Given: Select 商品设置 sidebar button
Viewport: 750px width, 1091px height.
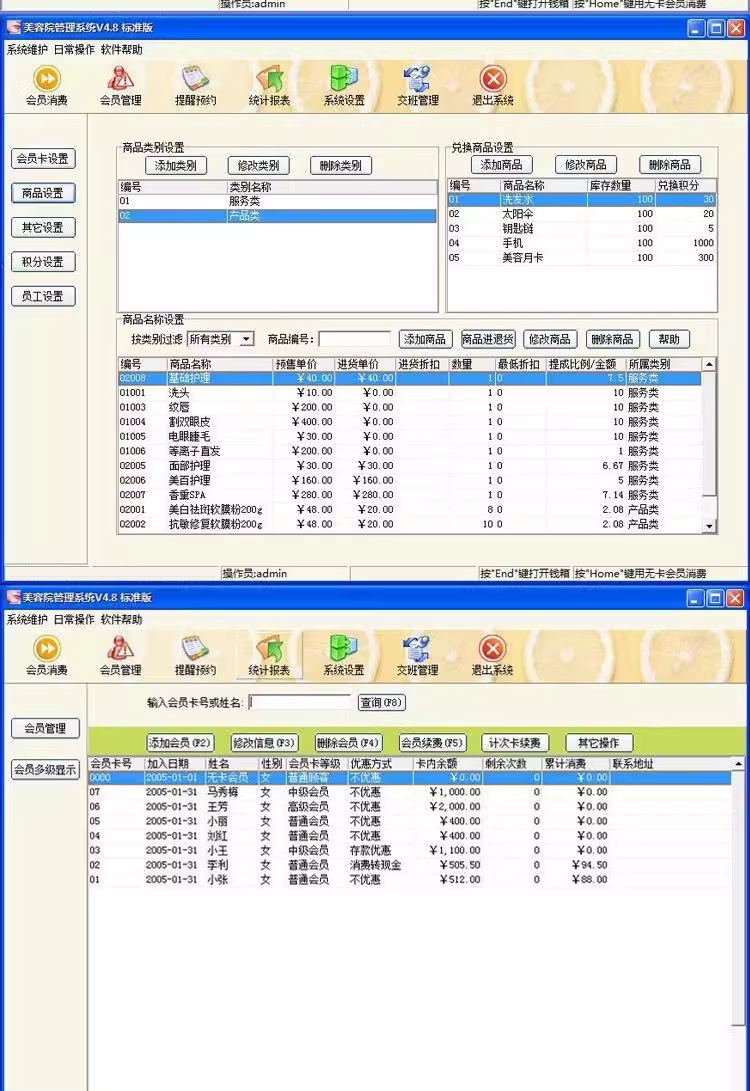Looking at the screenshot, I should 43,193.
